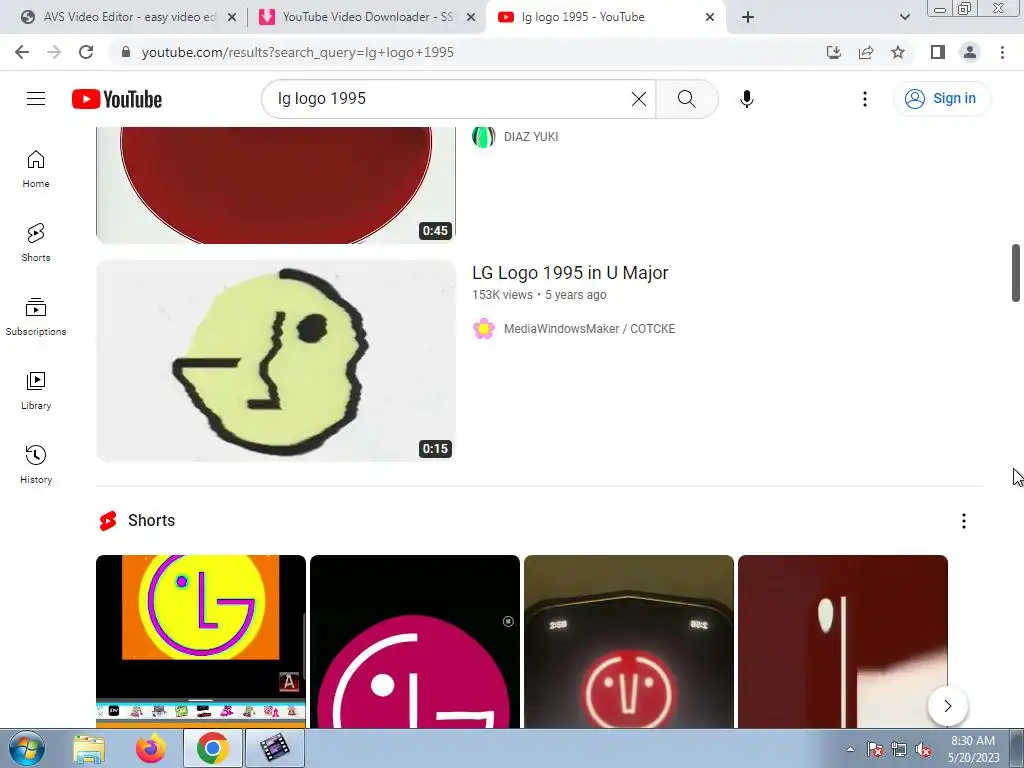Start voice search with the microphone icon

click(x=746, y=99)
